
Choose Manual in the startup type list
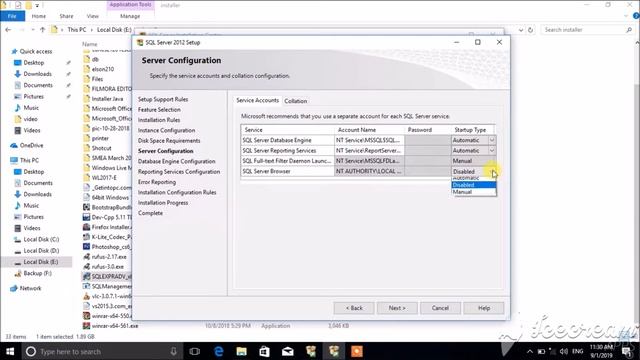[x=473, y=192]
